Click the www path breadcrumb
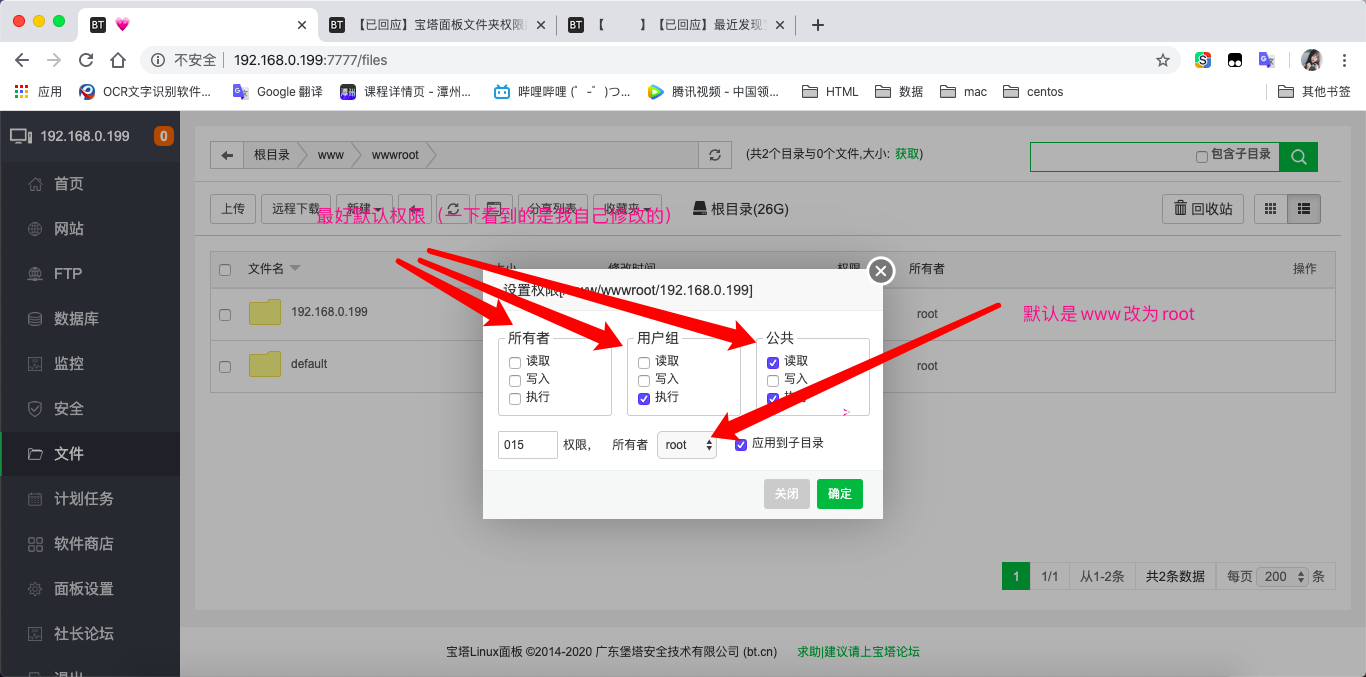The height and width of the screenshot is (677, 1366). click(331, 155)
